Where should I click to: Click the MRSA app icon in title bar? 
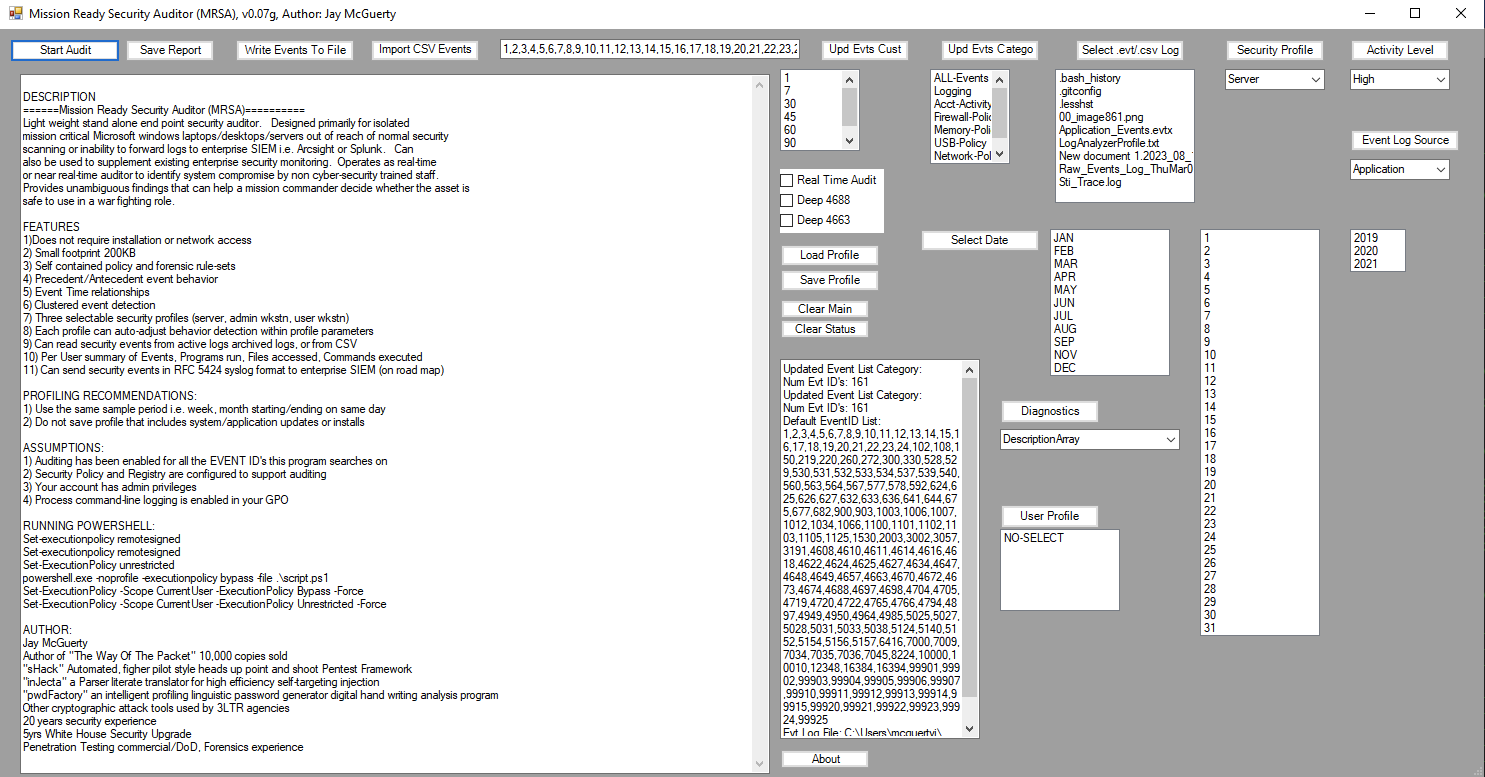point(15,13)
